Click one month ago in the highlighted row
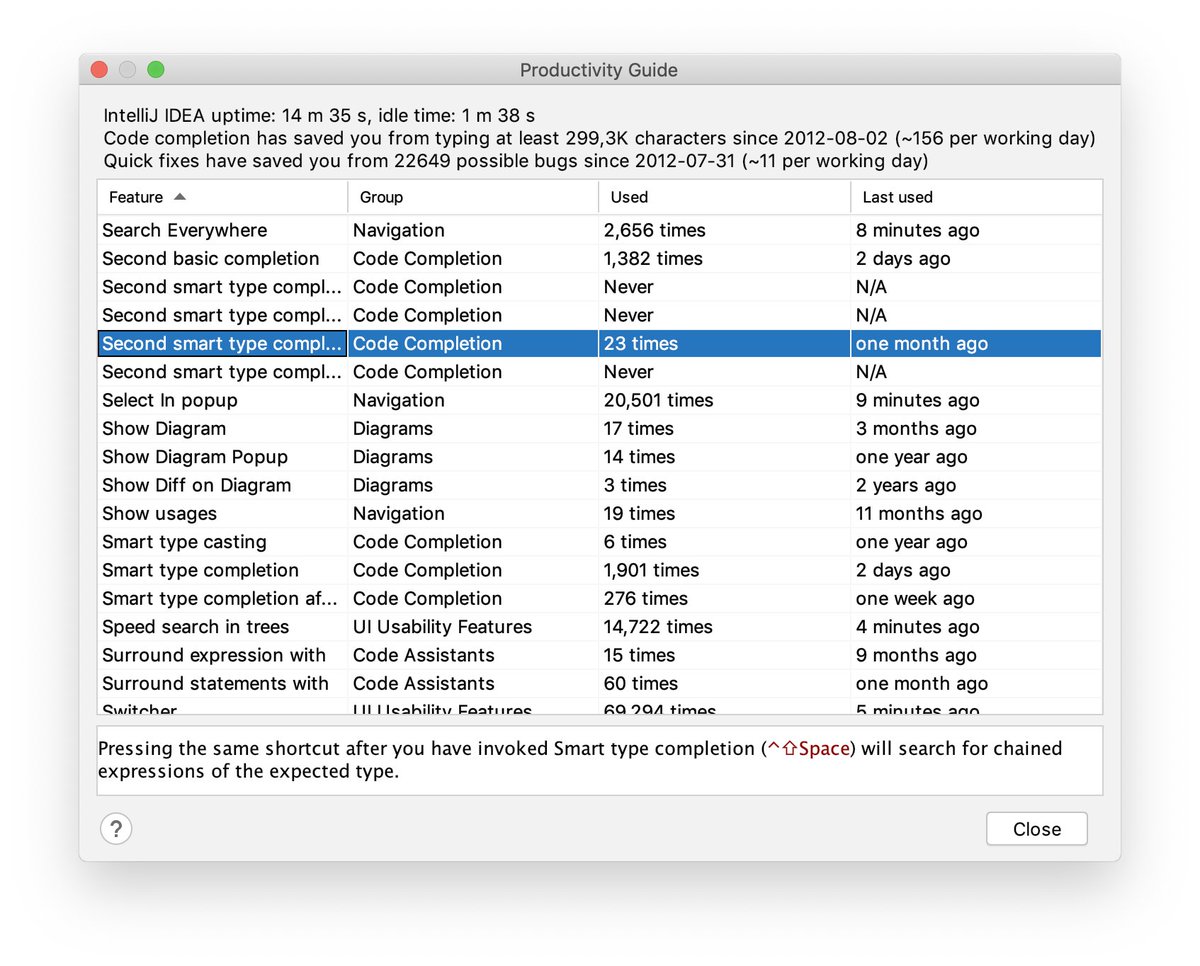This screenshot has height=966, width=1200. (976, 343)
